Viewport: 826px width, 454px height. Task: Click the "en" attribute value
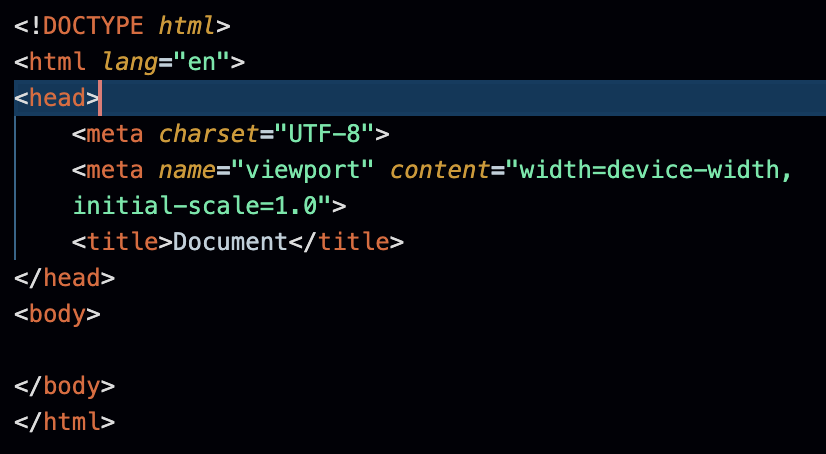click(x=202, y=62)
